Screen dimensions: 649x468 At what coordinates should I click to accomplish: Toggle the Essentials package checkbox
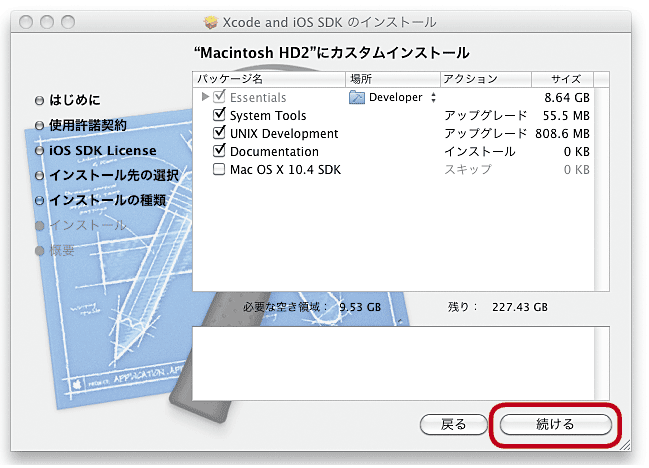point(219,97)
